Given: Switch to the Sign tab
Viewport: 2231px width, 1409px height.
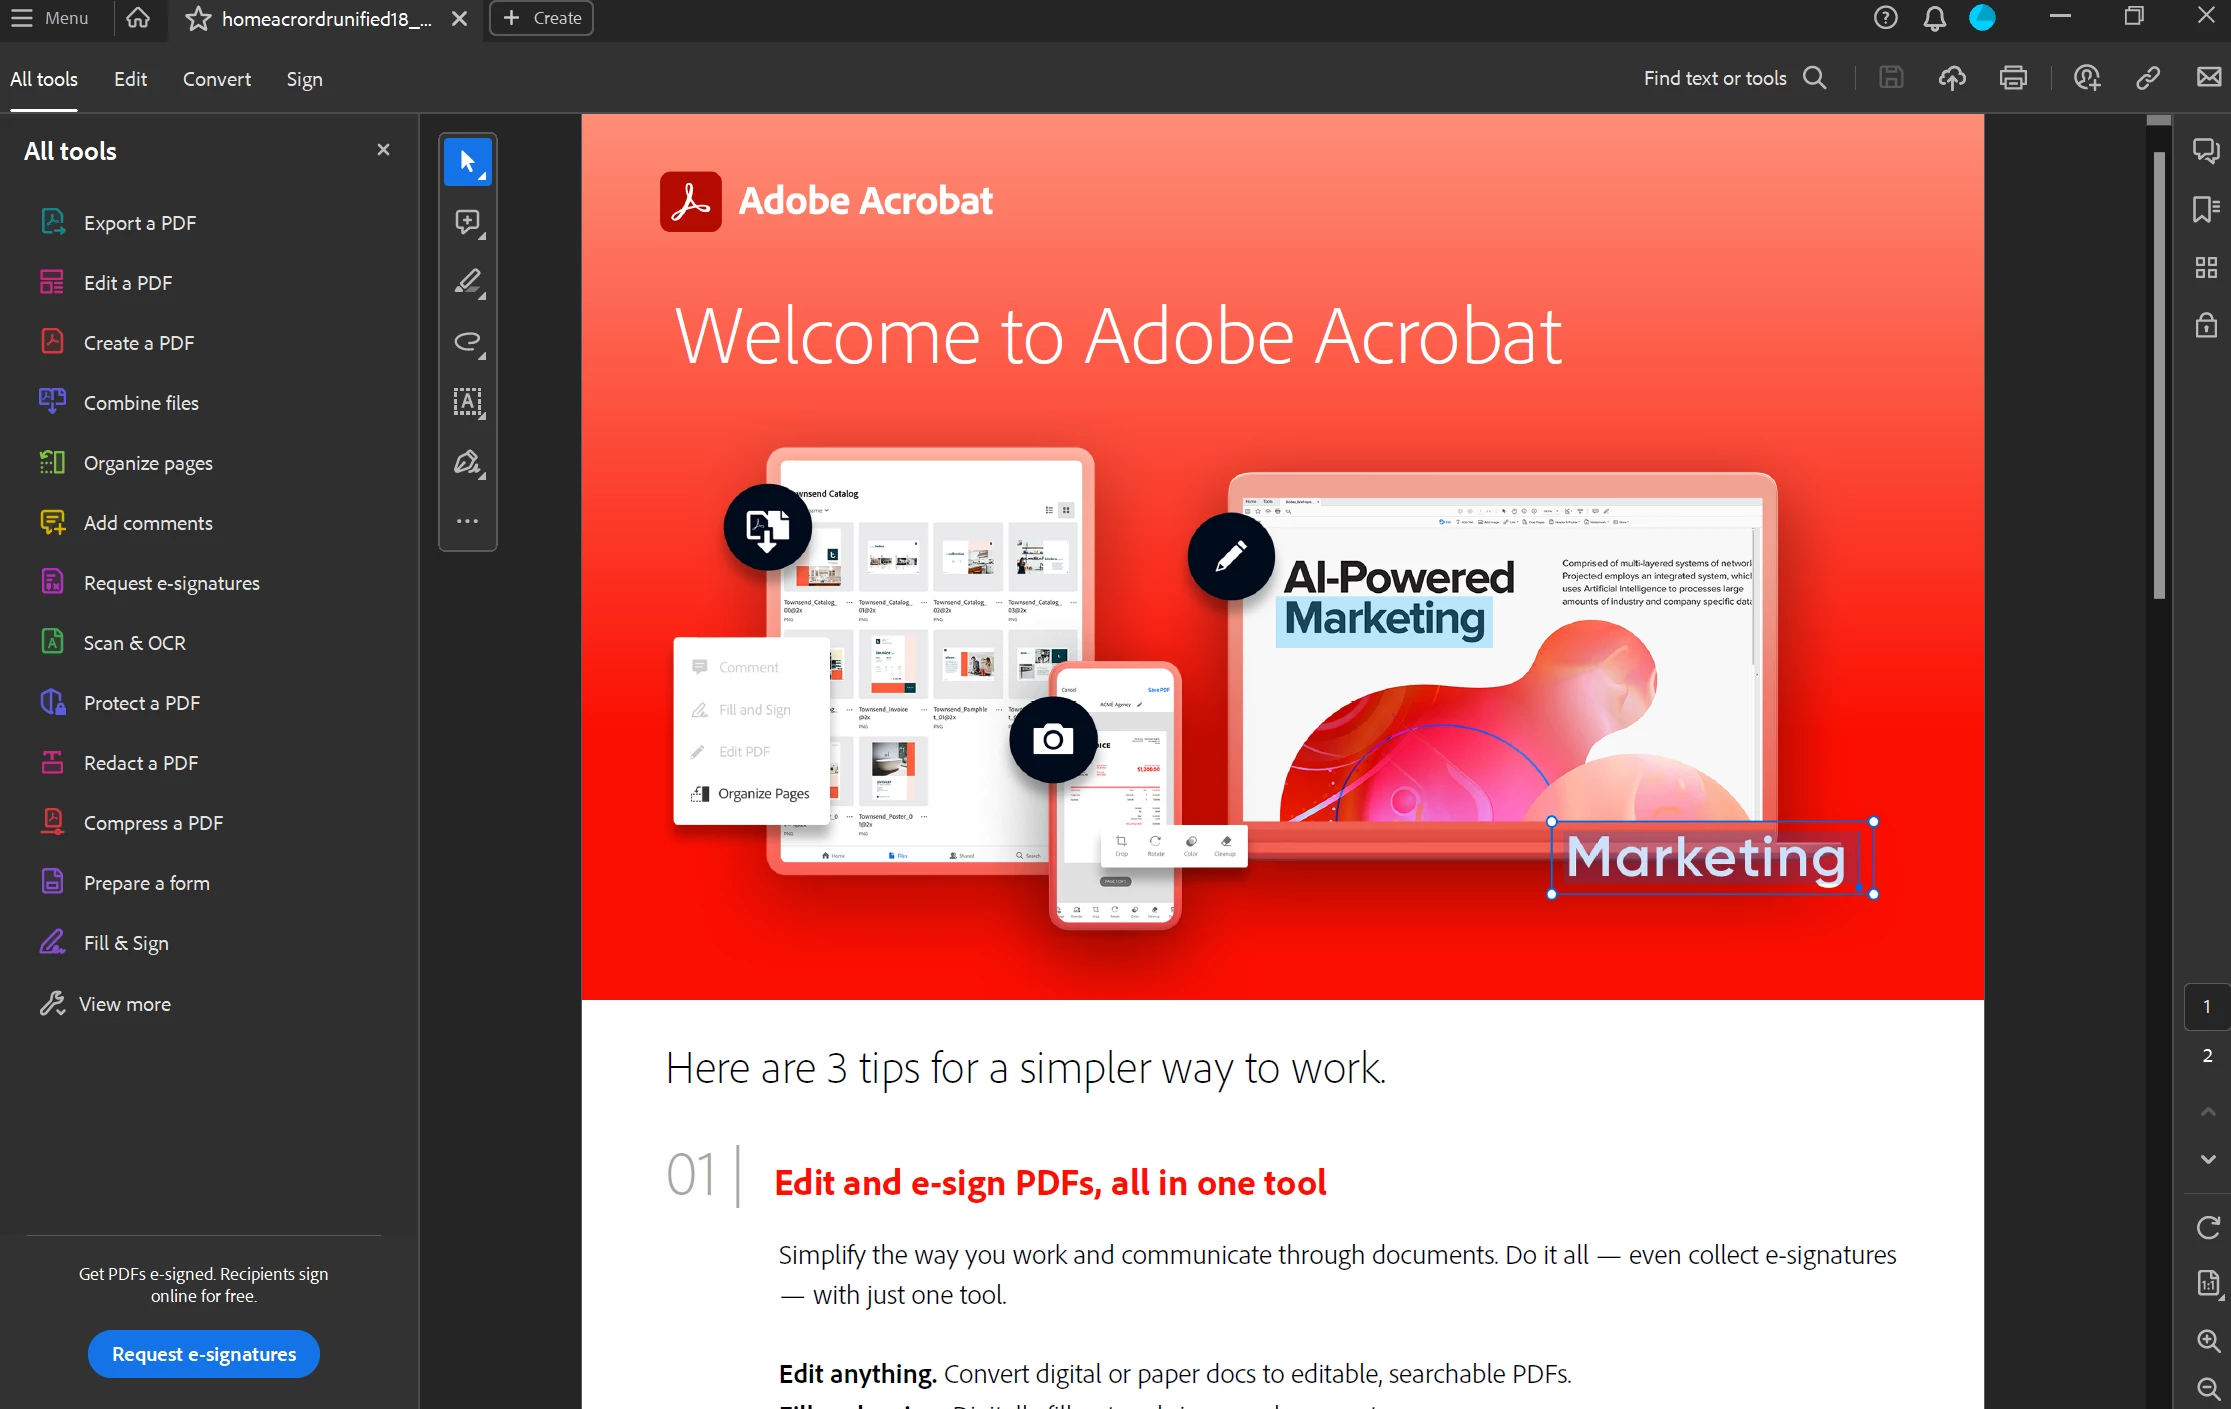Looking at the screenshot, I should pos(304,79).
